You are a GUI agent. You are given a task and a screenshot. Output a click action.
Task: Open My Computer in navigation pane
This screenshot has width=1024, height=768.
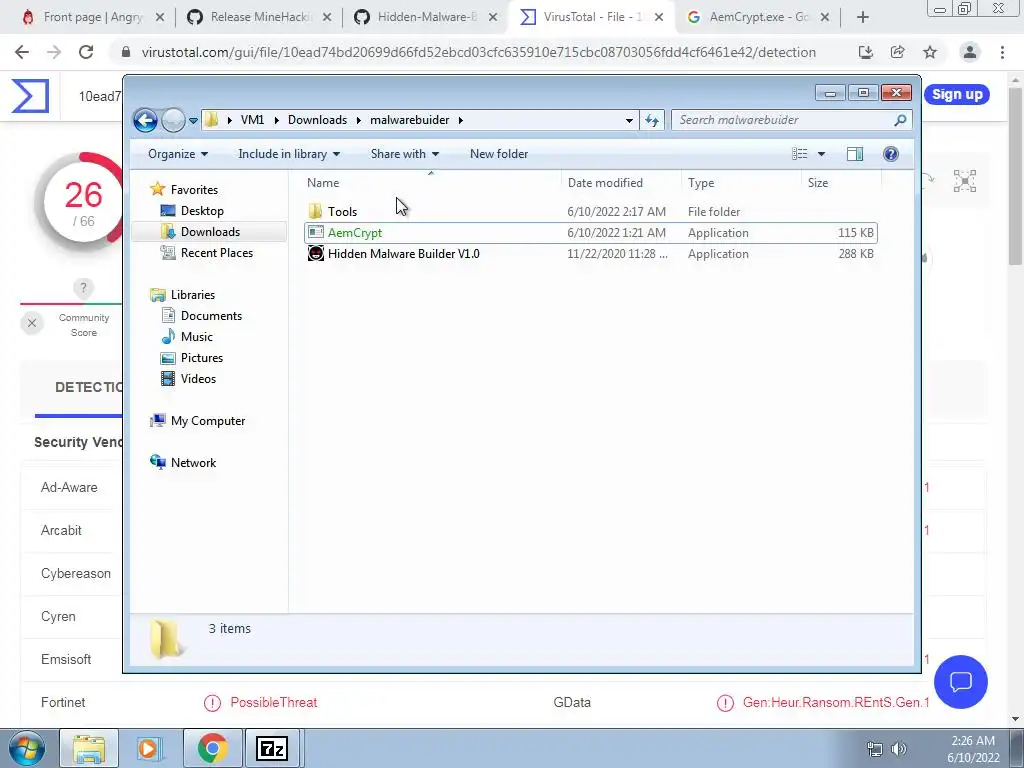click(208, 421)
